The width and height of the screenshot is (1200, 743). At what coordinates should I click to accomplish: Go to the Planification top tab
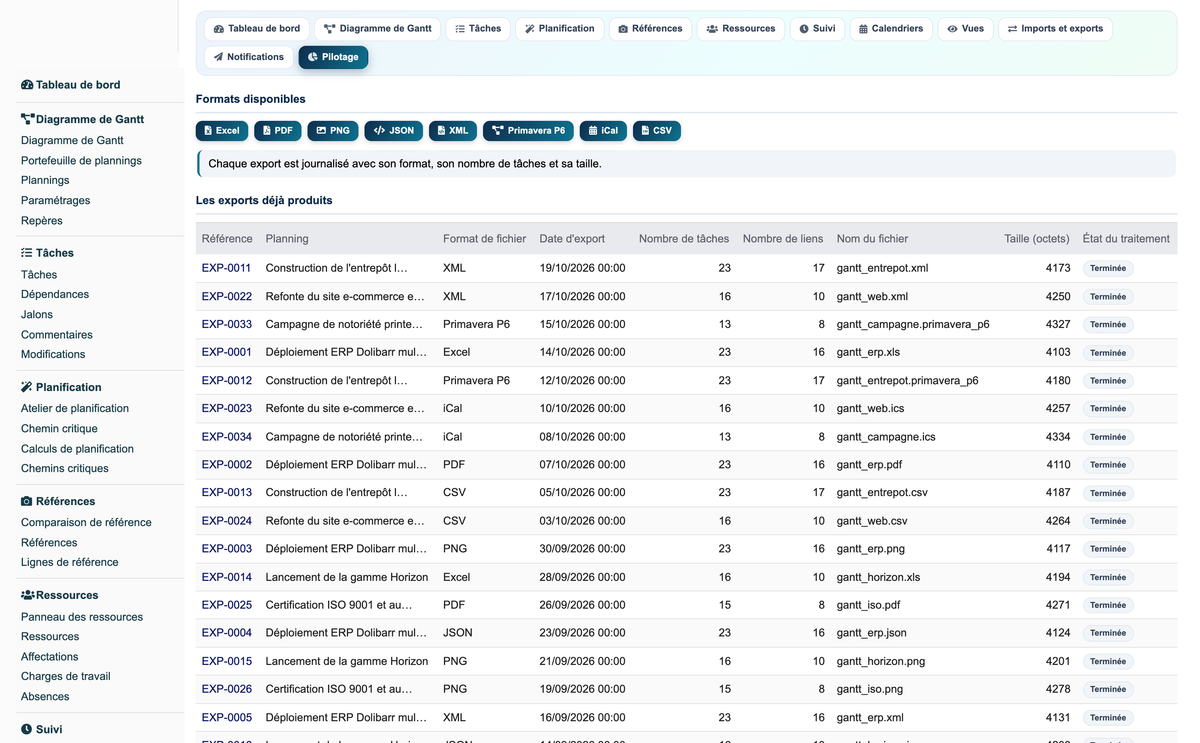click(x=560, y=29)
